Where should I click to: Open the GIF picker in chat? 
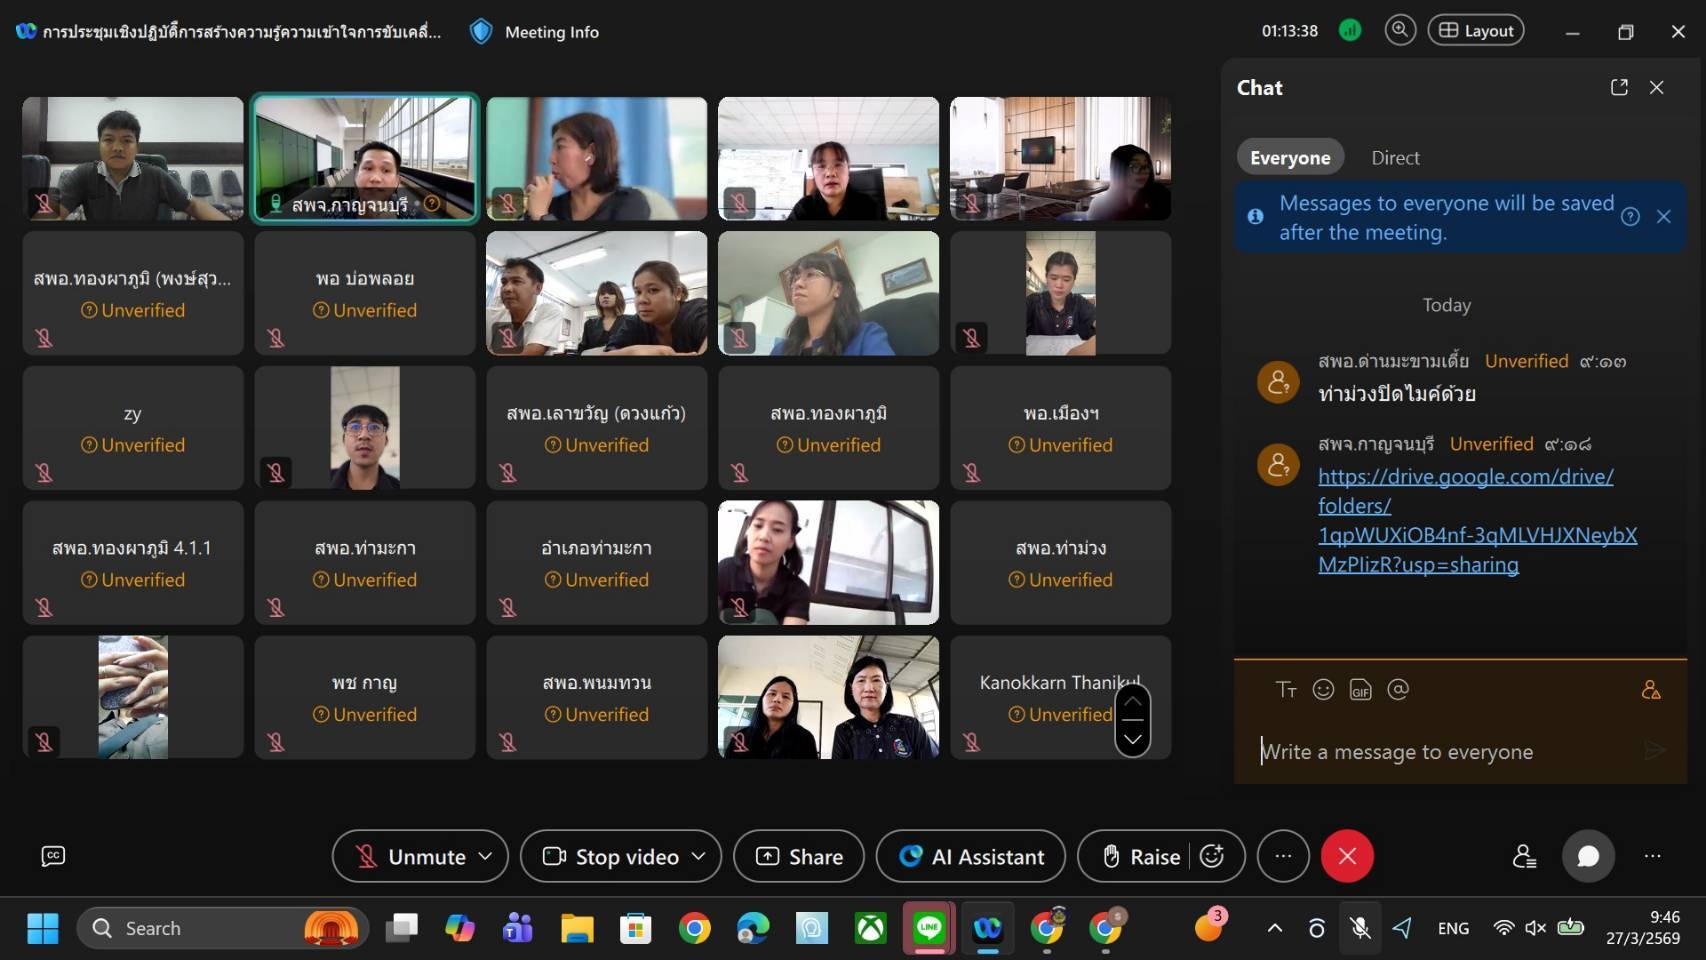pyautogui.click(x=1360, y=689)
